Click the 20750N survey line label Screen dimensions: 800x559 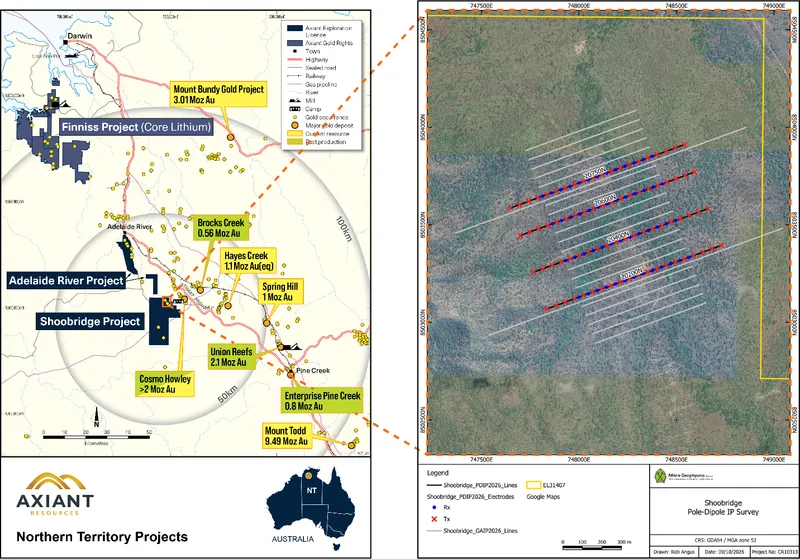[x=594, y=173]
